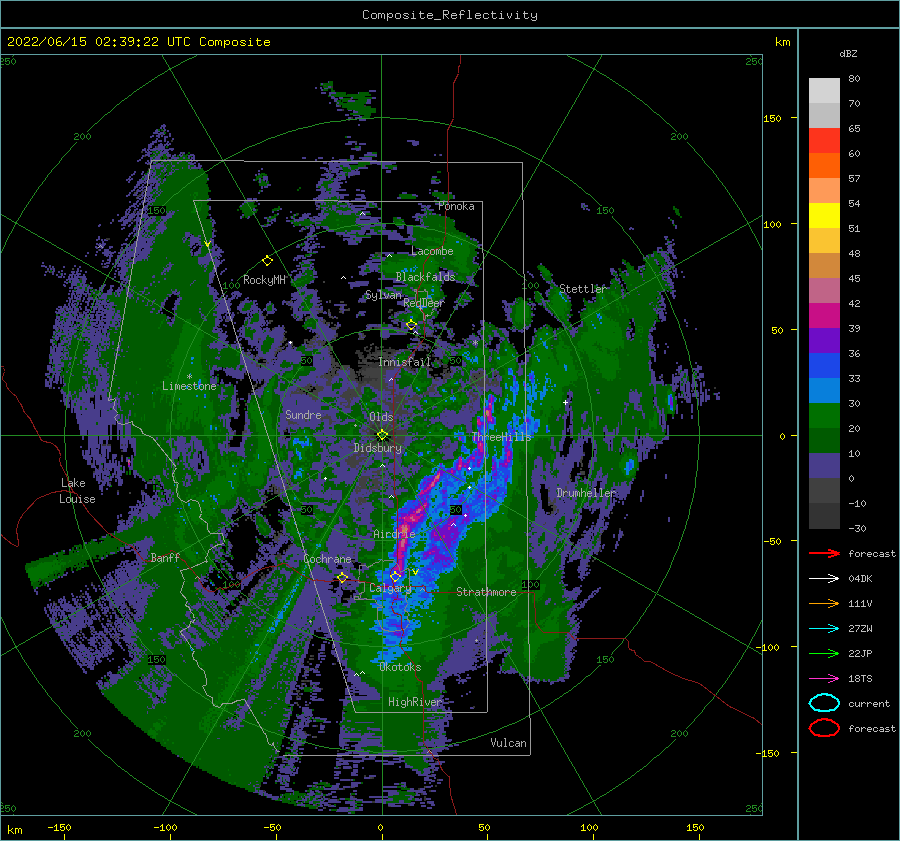Viewport: 900px width, 841px height.
Task: Click the -30 value in dBZ legend
Action: point(858,528)
